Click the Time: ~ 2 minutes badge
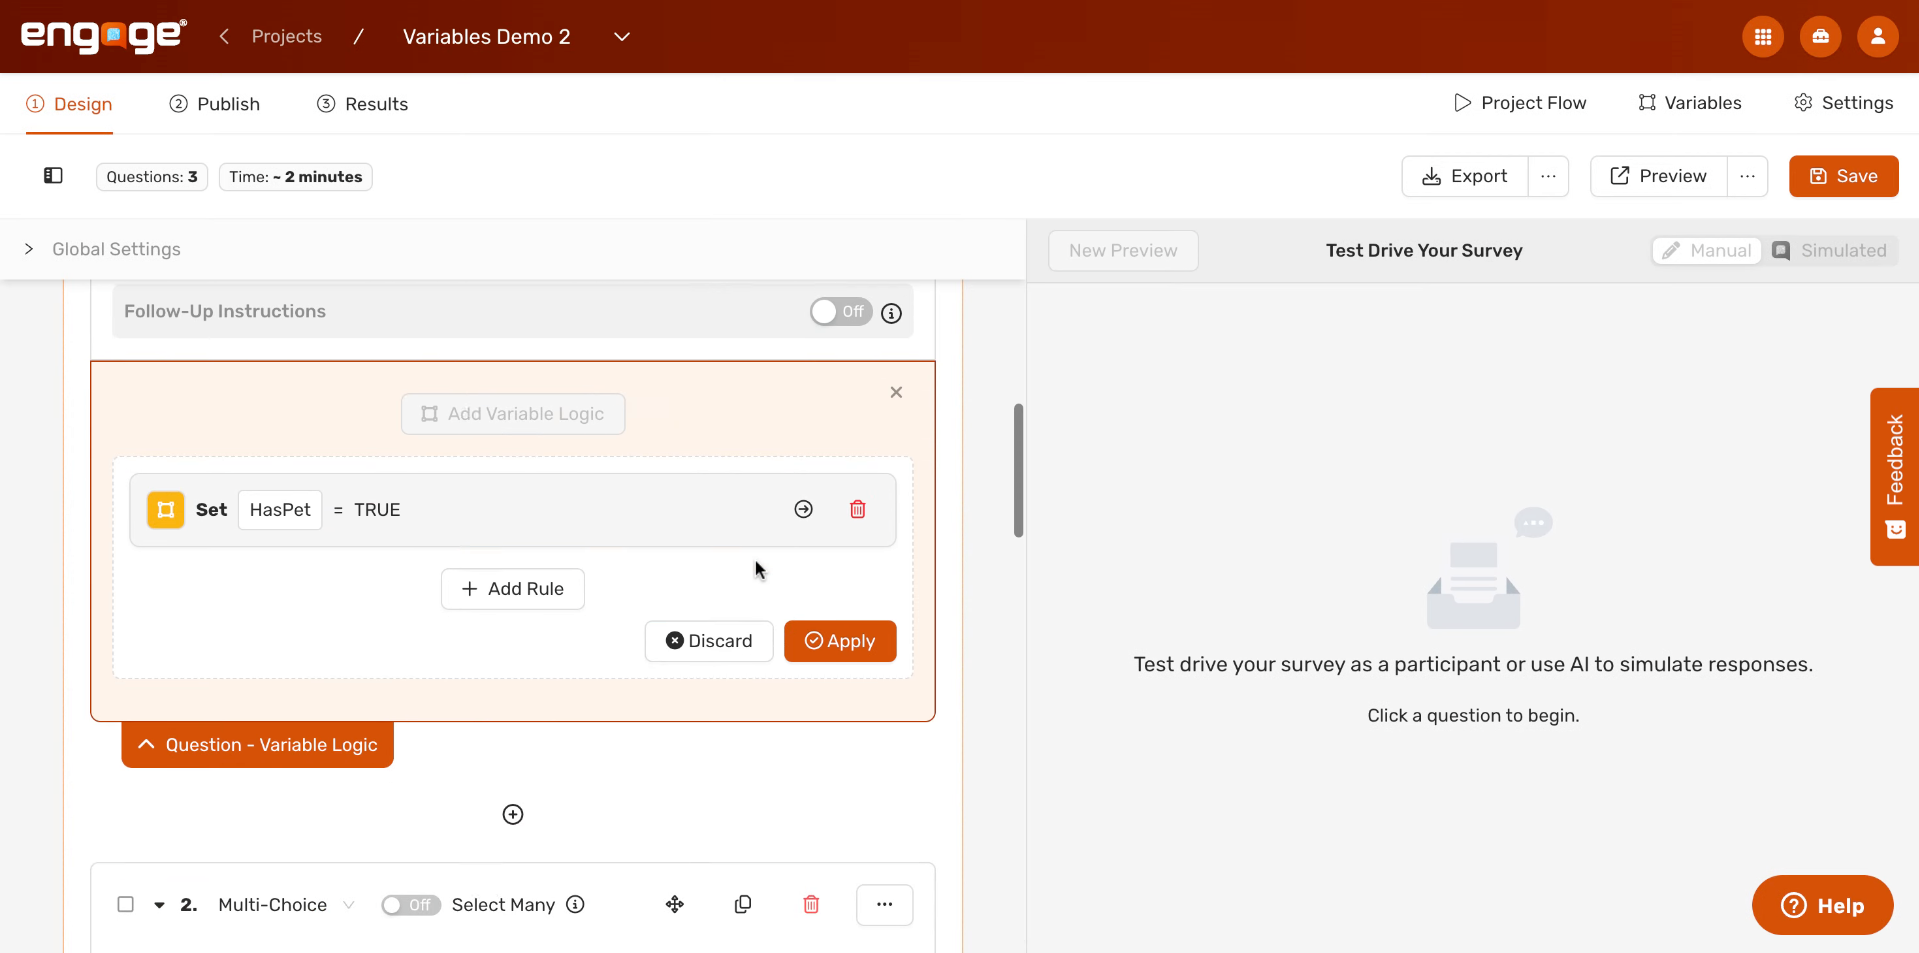This screenshot has width=1919, height=953. [x=296, y=177]
